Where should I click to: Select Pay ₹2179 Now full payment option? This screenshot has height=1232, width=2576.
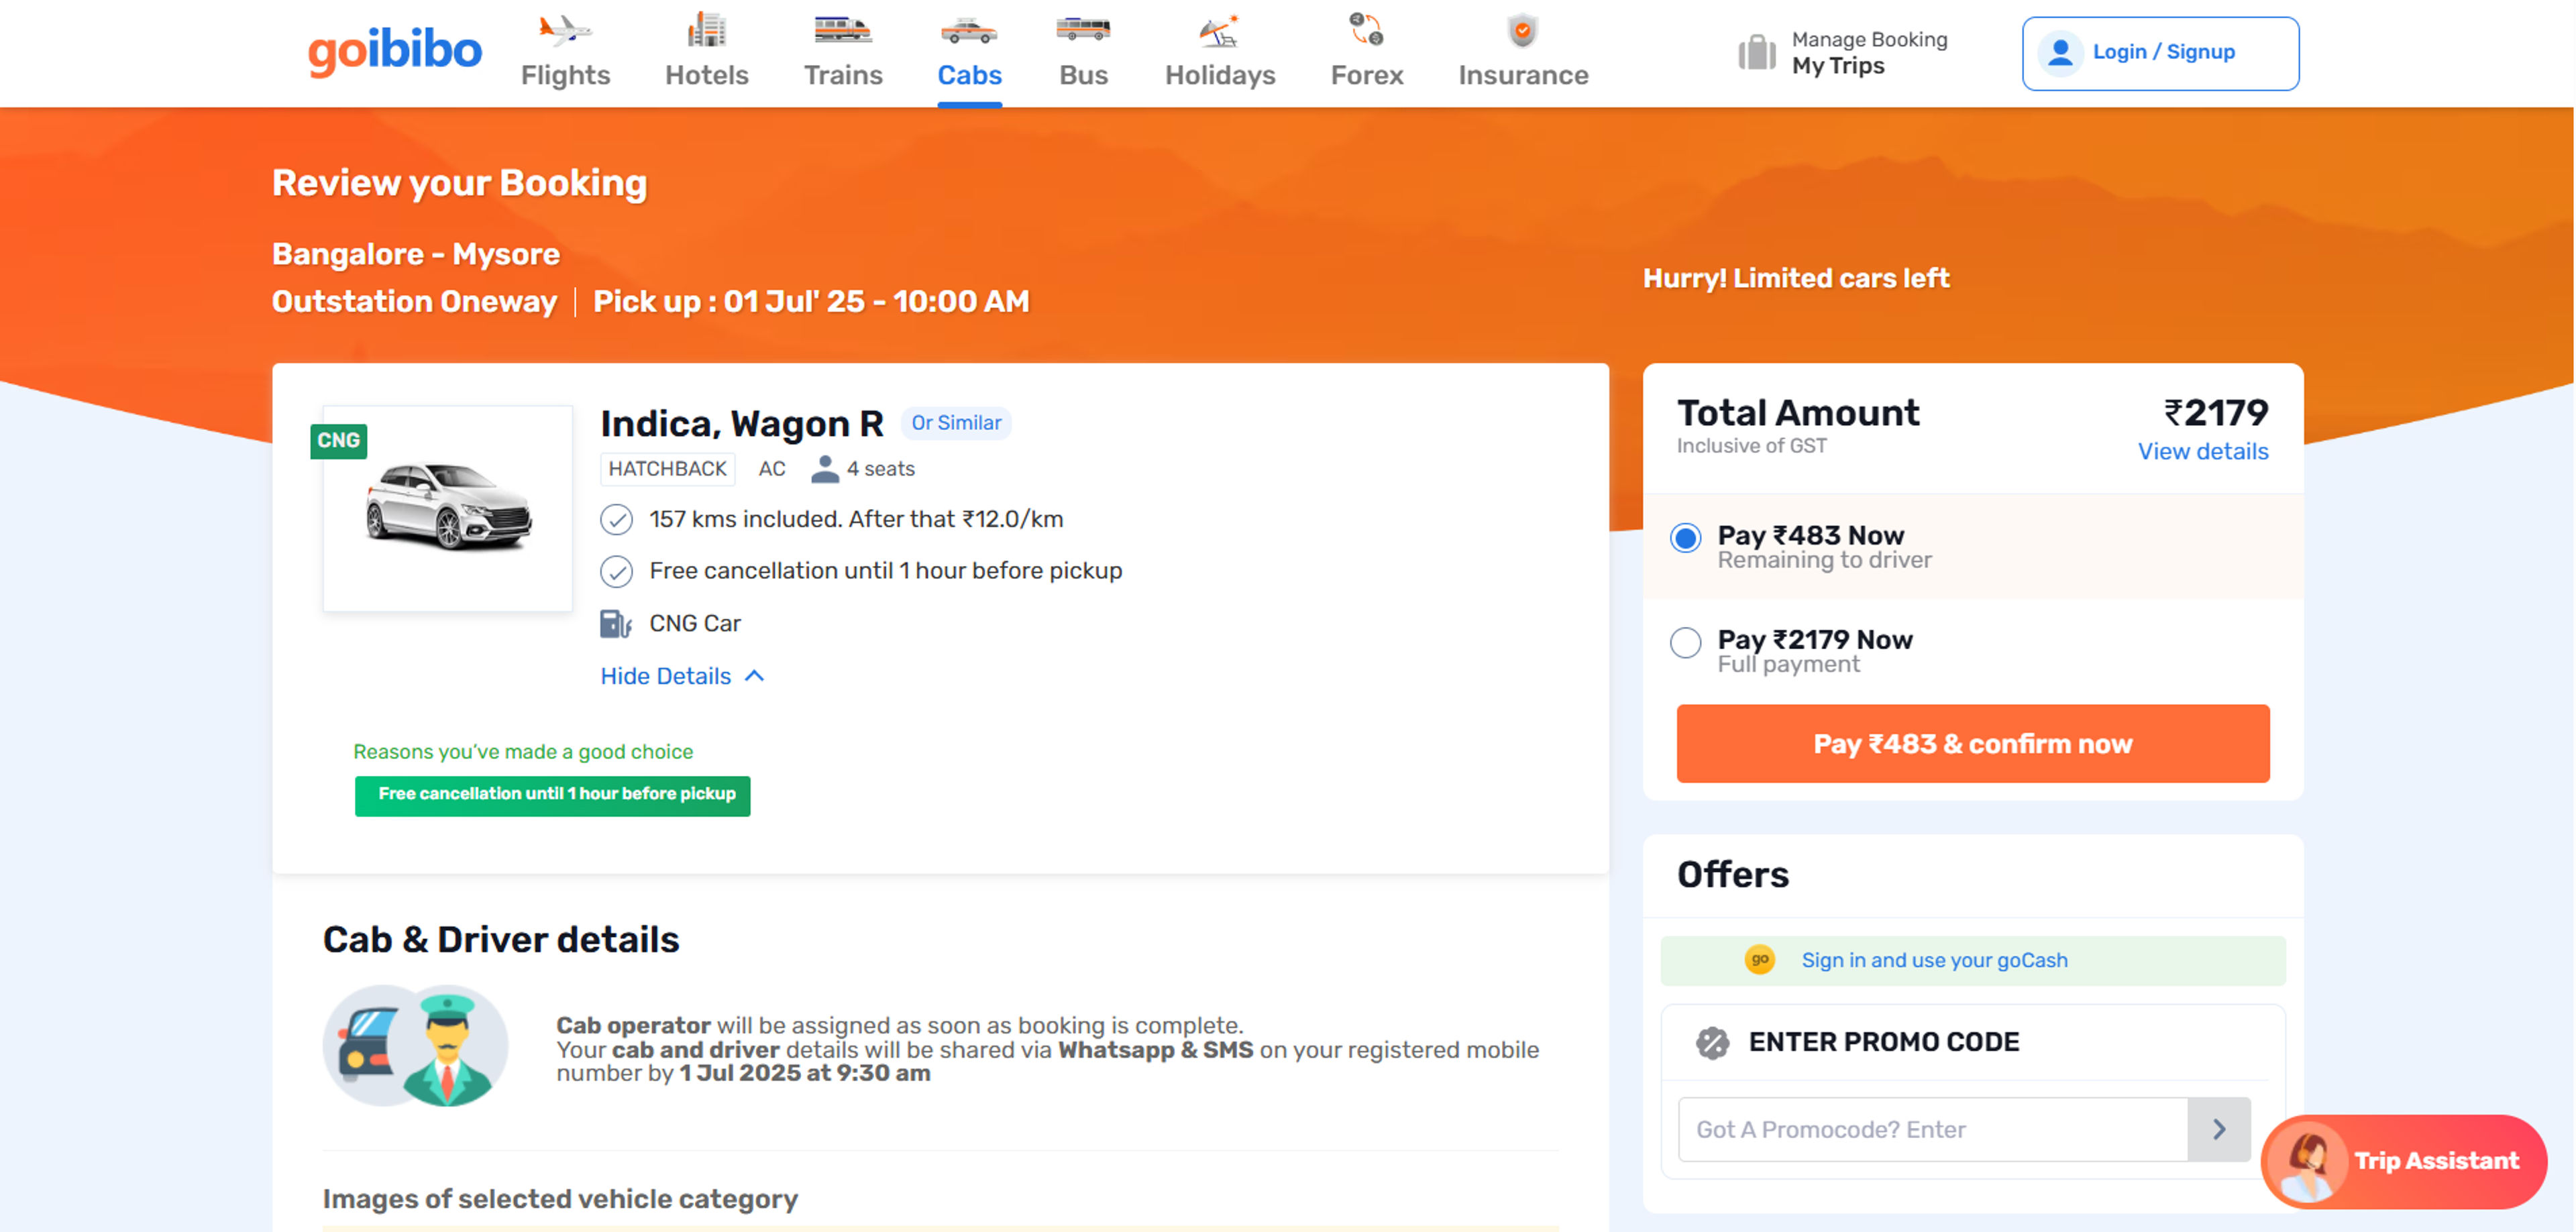[1685, 642]
